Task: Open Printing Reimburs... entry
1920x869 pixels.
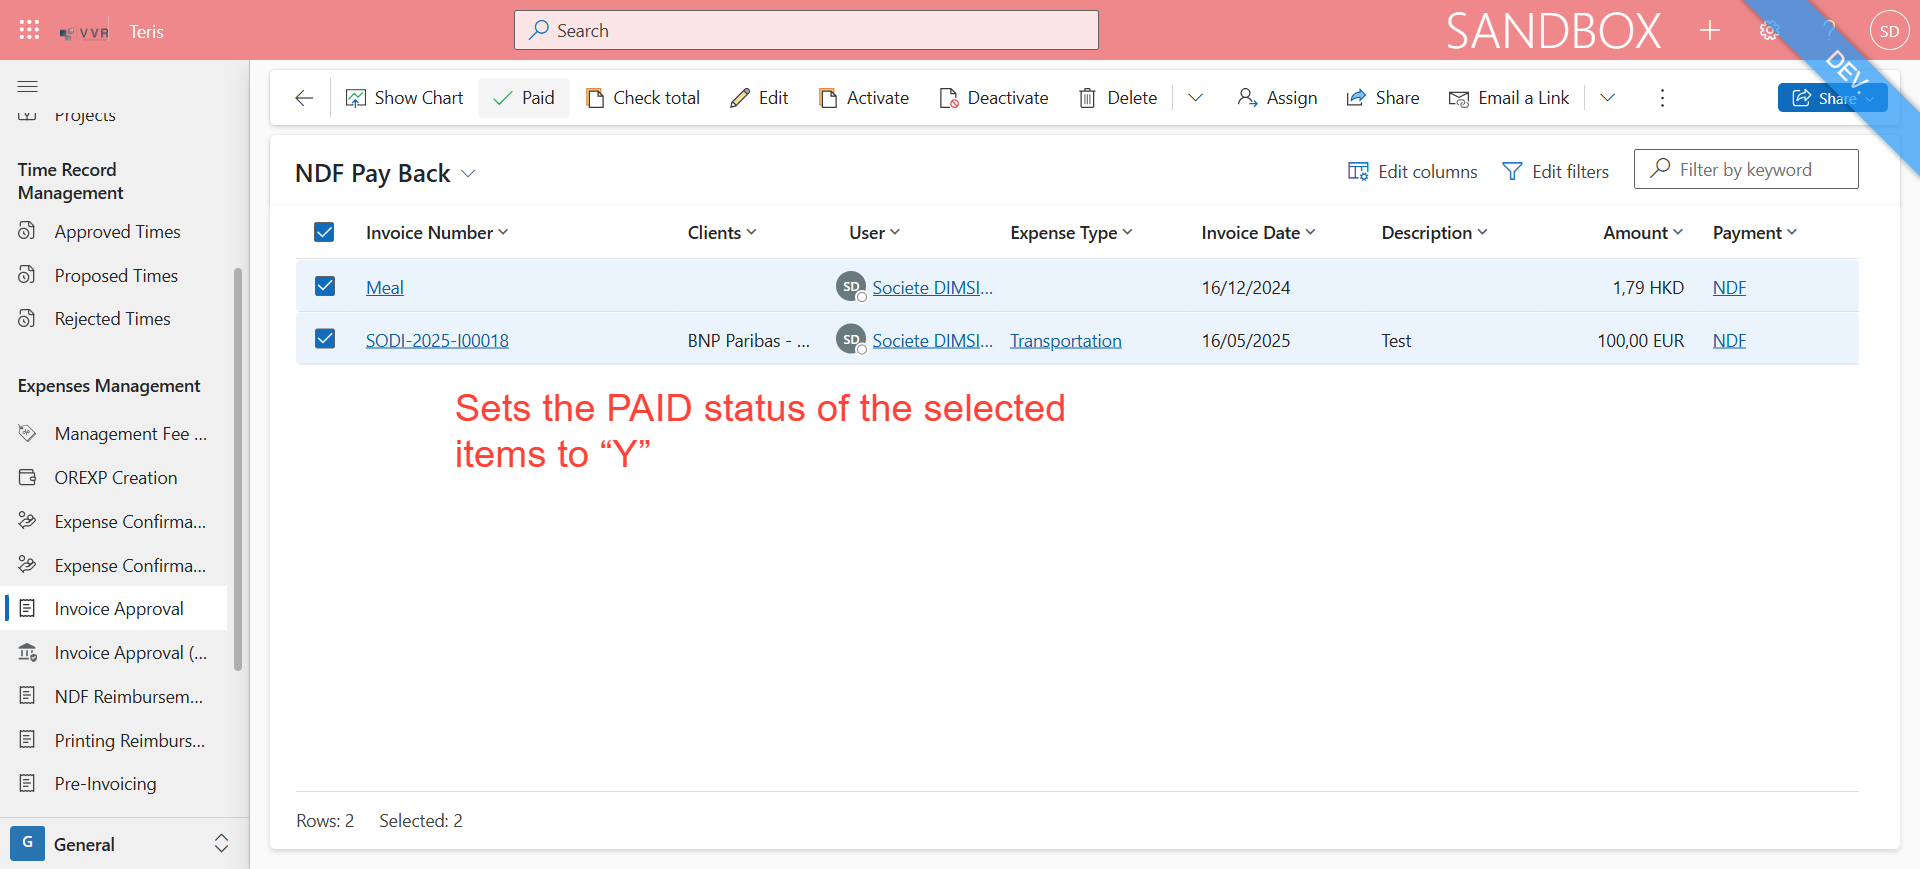Action: pos(116,741)
